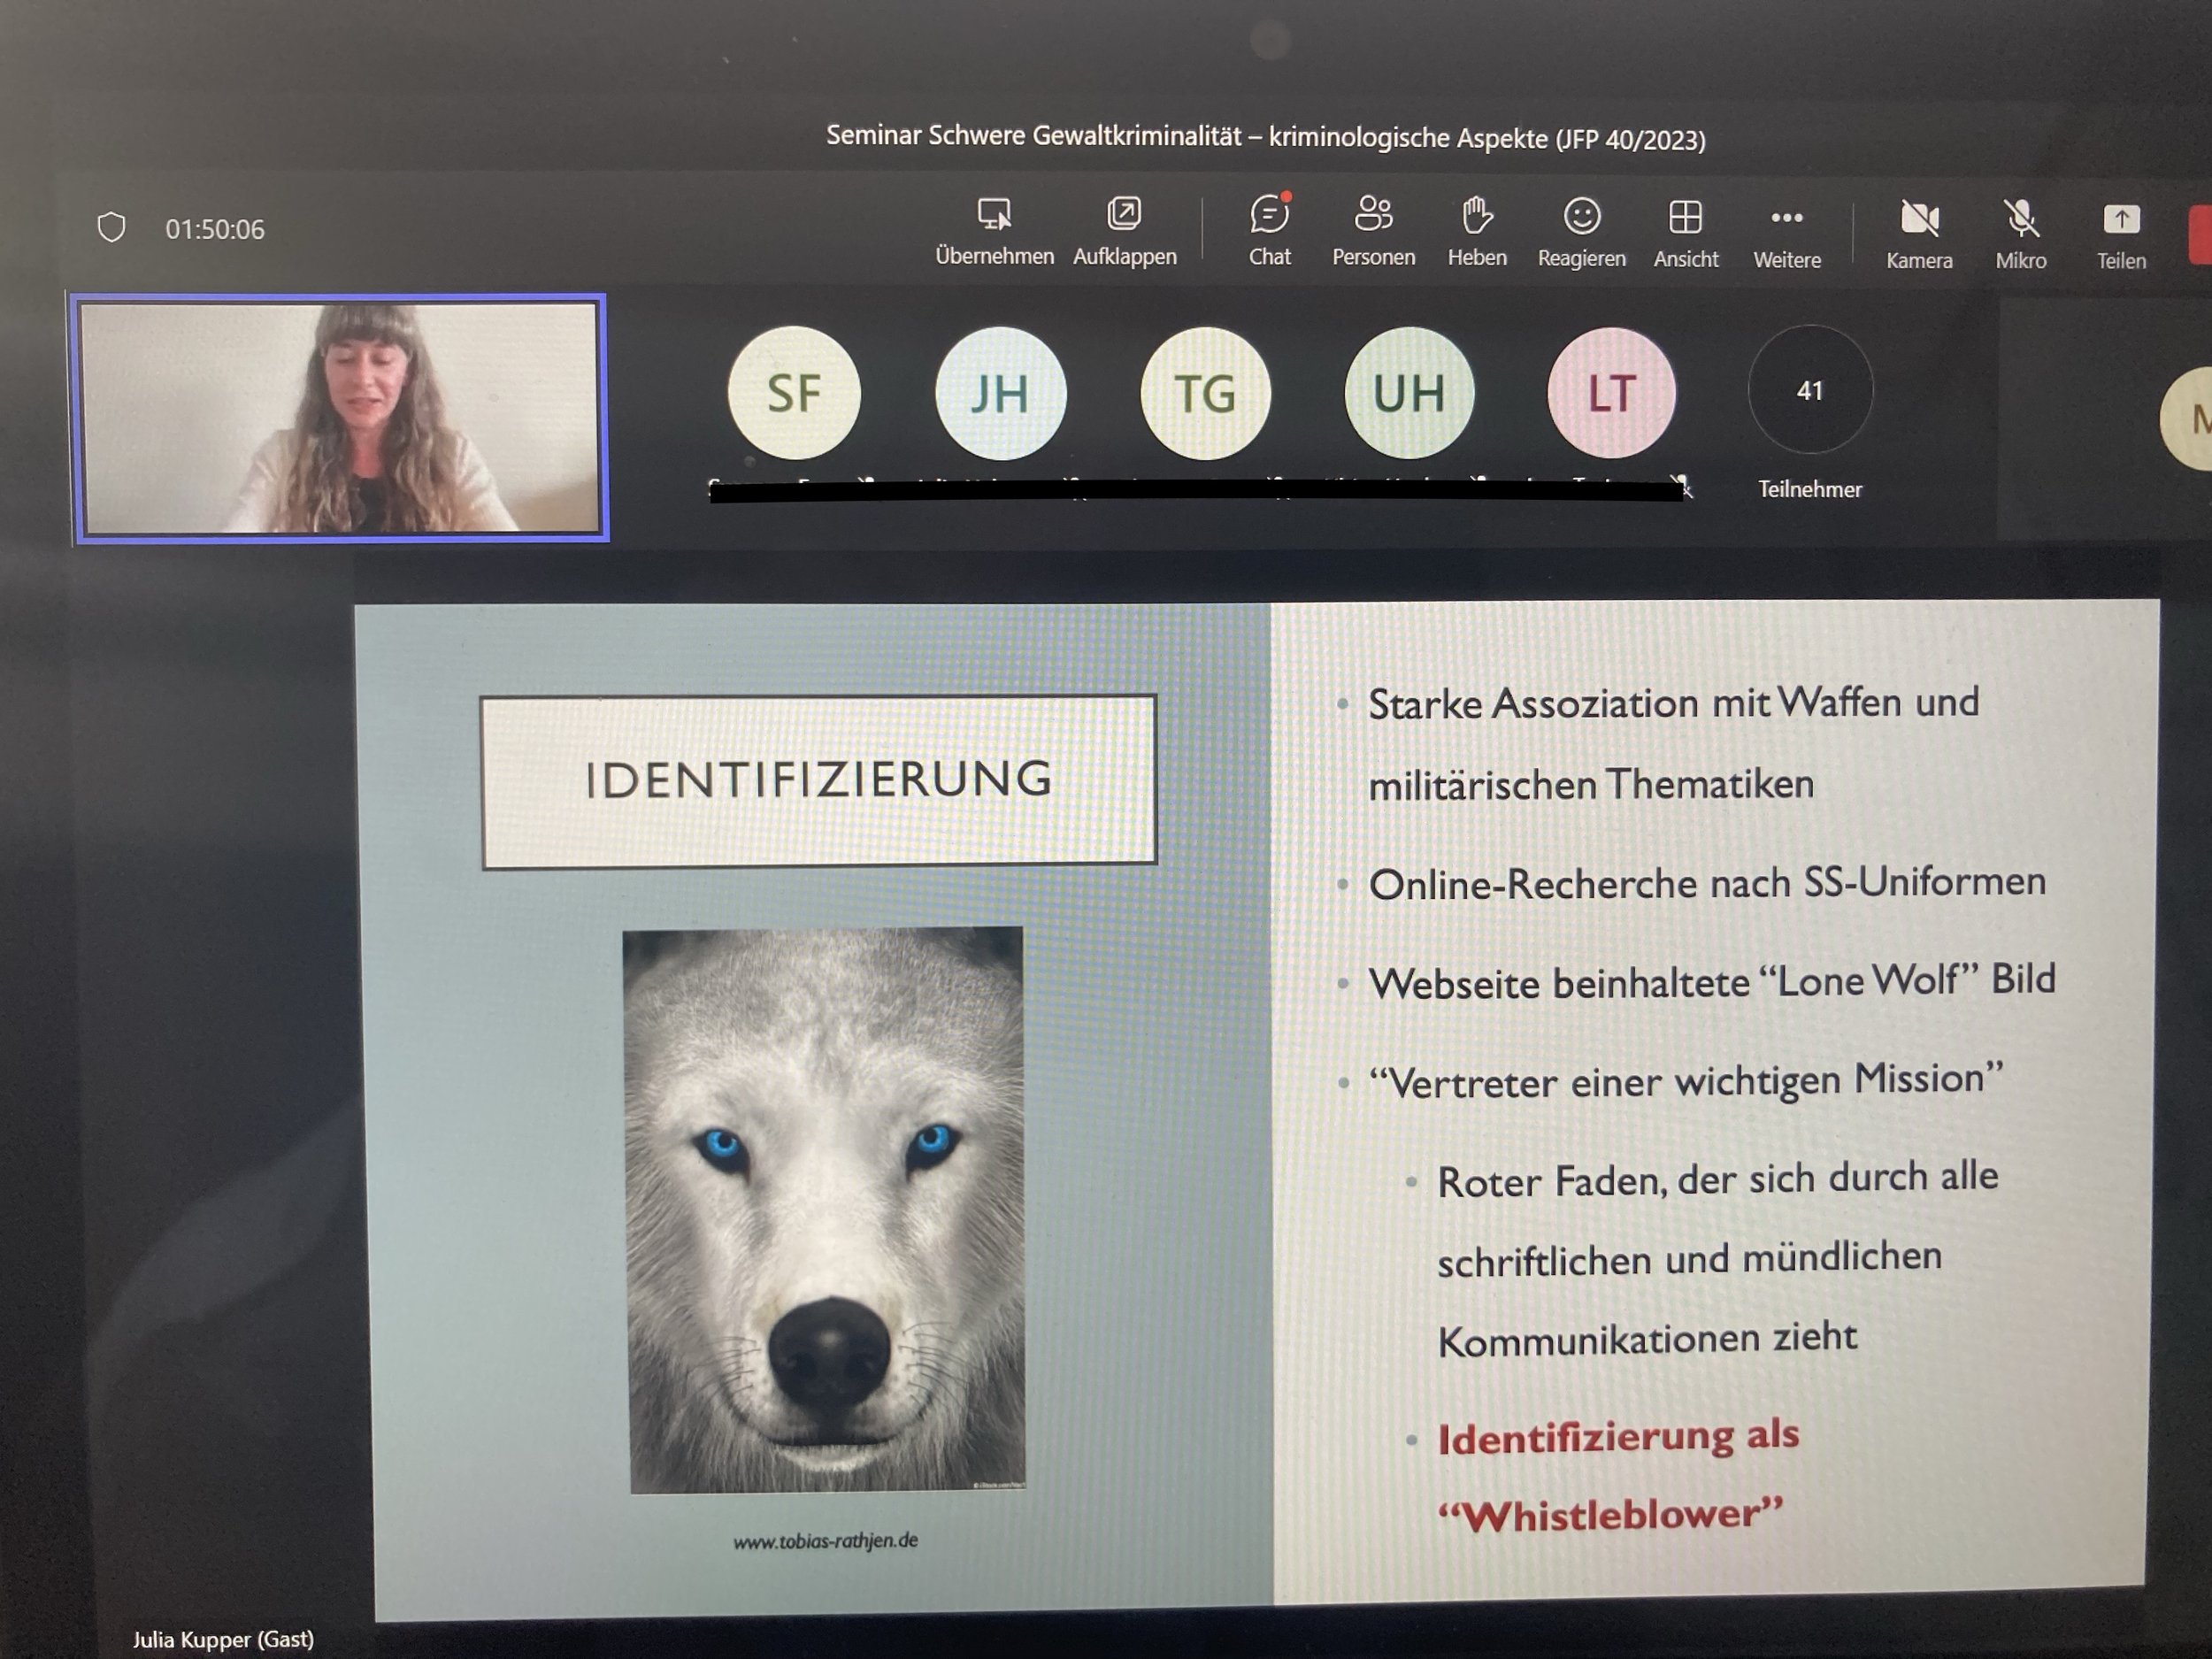This screenshot has height=1659, width=2212.
Task: Select the JH participant avatar
Action: pyautogui.click(x=1000, y=393)
